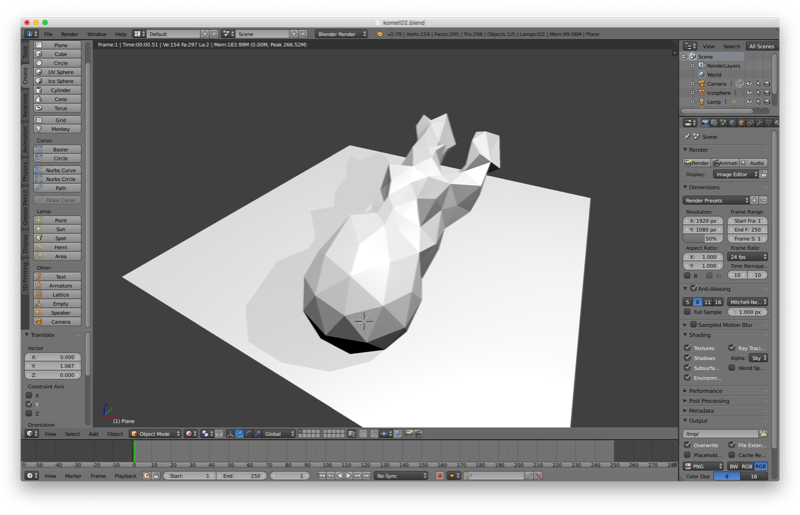Click the Animation render button
The image size is (800, 515).
coord(727,162)
